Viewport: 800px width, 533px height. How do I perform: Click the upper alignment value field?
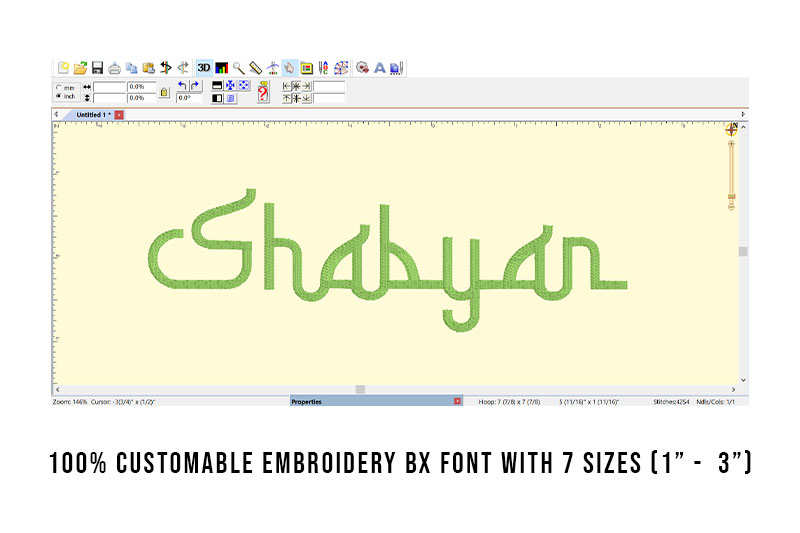(x=330, y=86)
